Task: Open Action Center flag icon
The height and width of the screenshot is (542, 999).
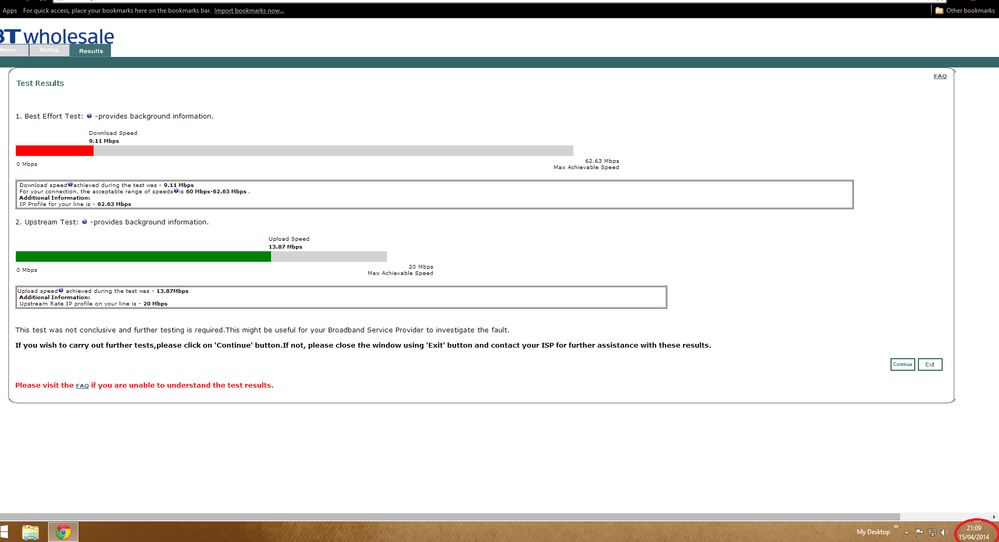Action: coord(919,532)
